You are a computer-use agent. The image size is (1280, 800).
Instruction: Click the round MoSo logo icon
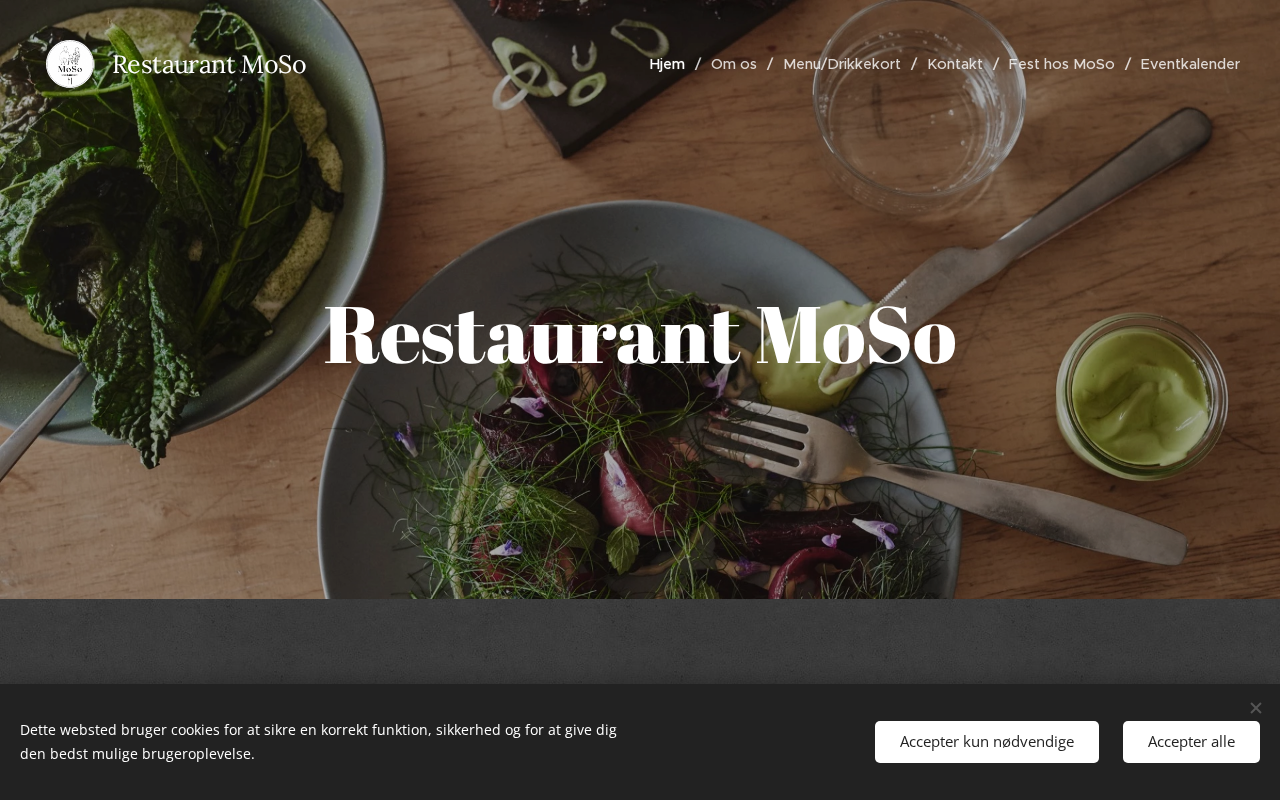(70, 64)
